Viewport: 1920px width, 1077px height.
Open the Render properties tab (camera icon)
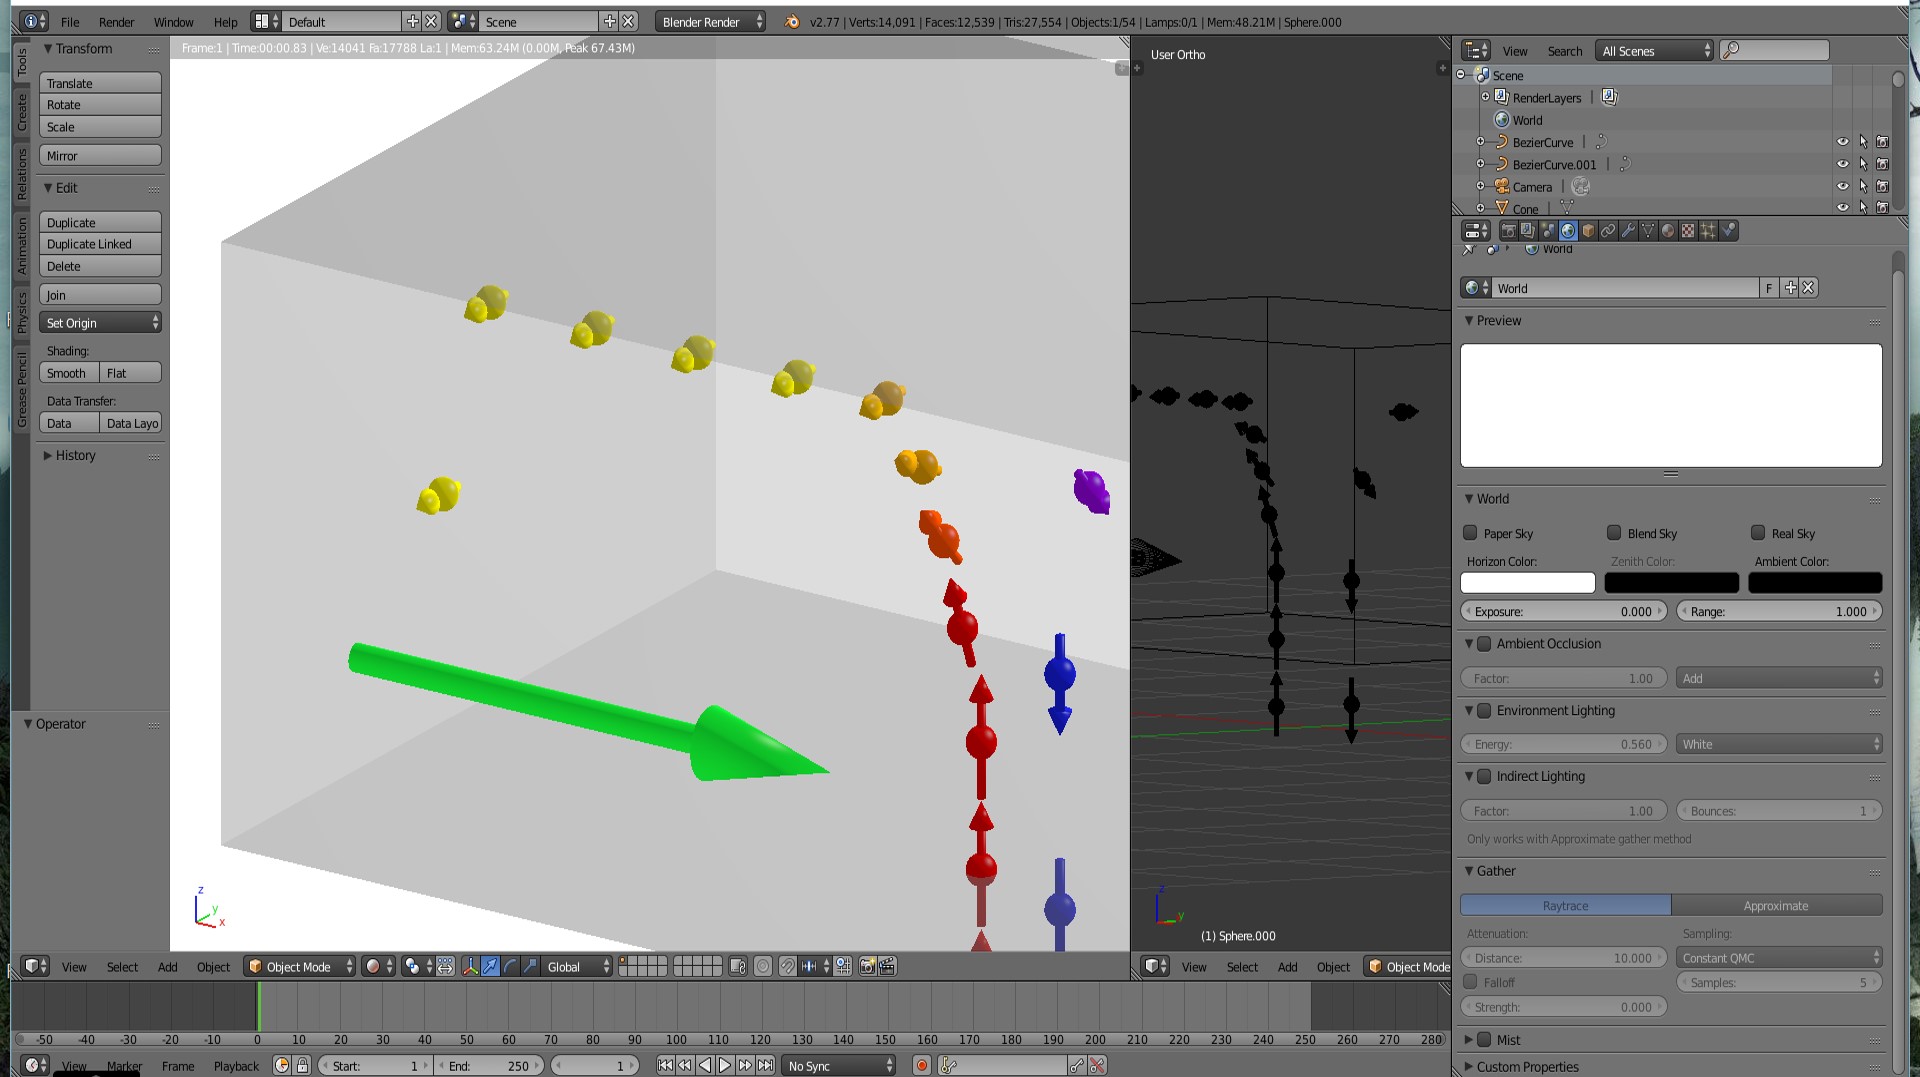point(1510,230)
